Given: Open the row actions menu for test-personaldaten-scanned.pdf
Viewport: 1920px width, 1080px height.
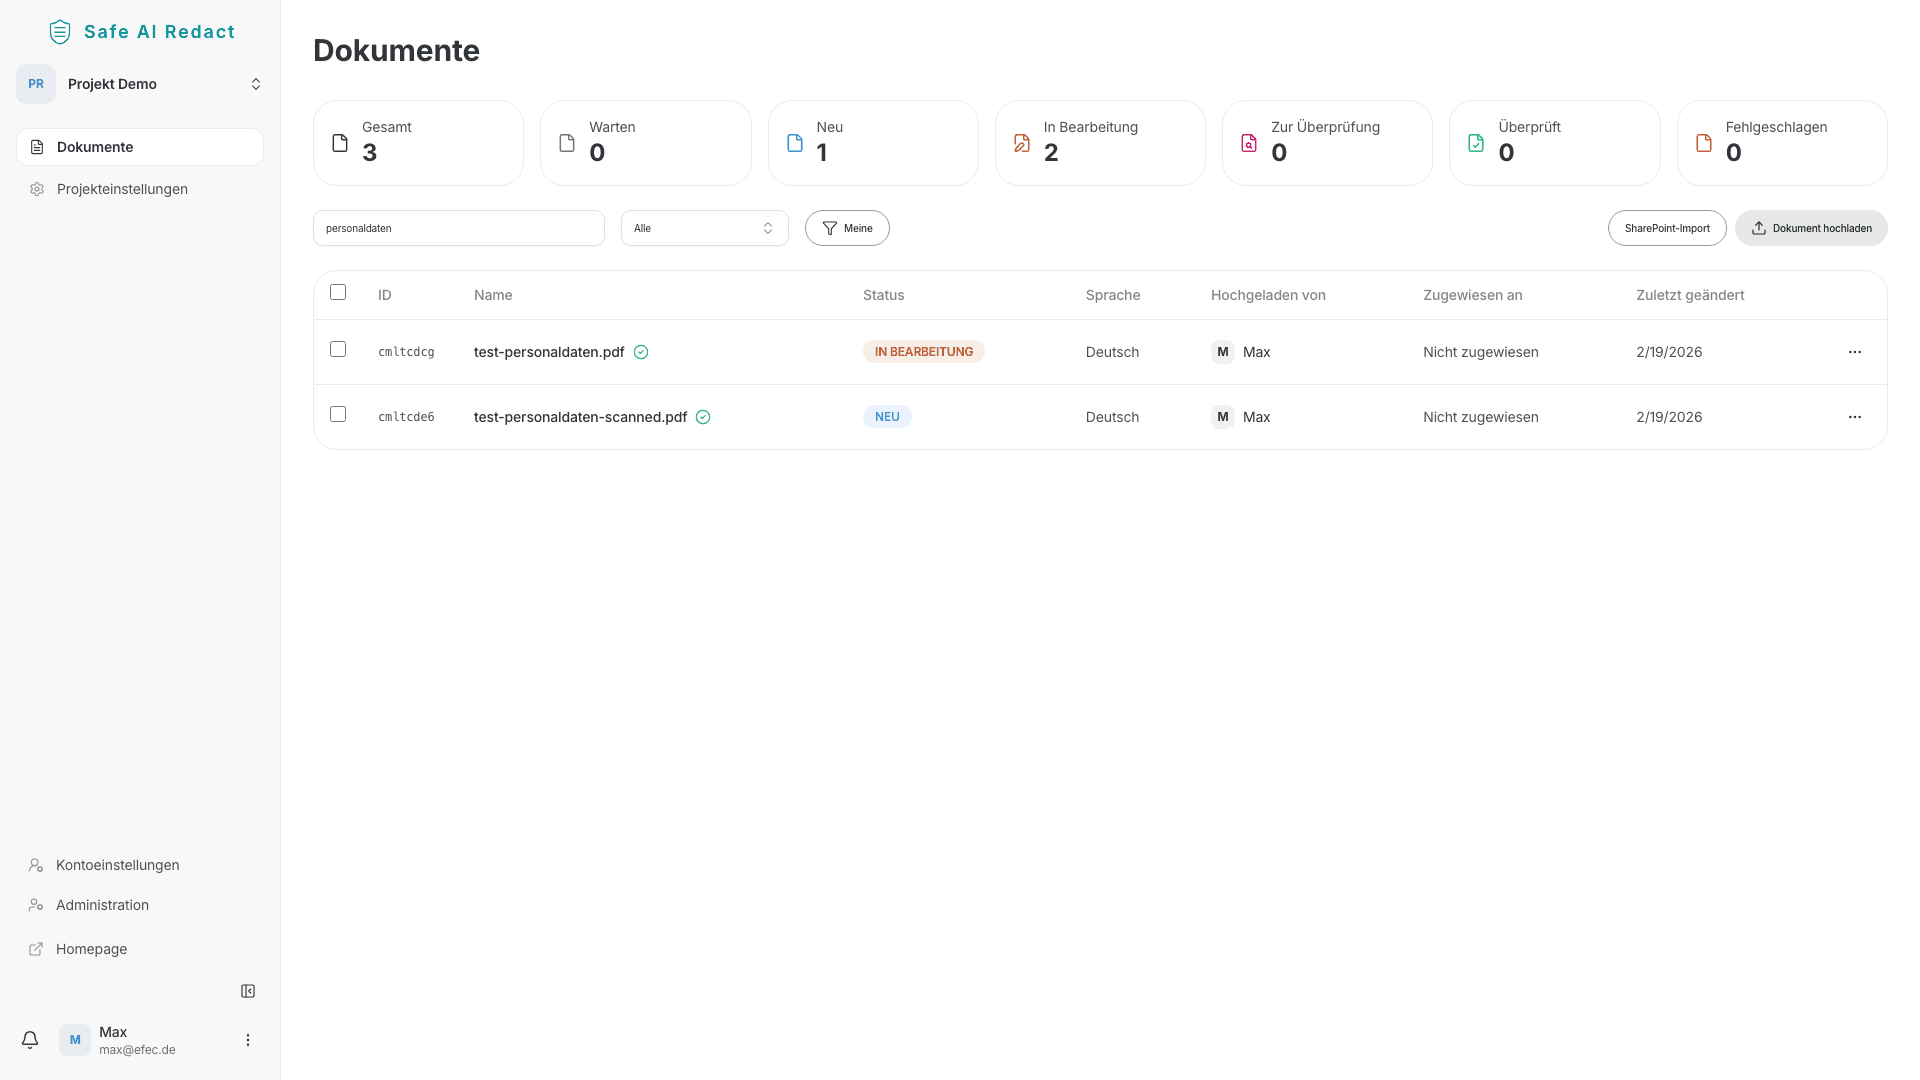Looking at the screenshot, I should point(1854,417).
